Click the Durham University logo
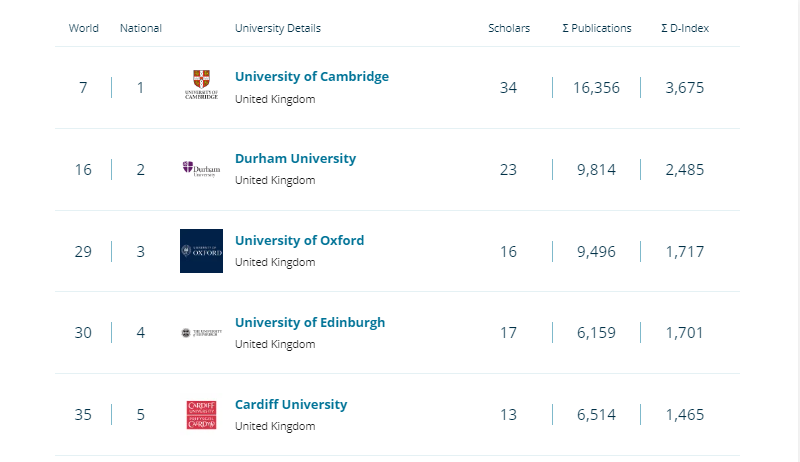Viewport: 800px width, 462px height. (201, 169)
